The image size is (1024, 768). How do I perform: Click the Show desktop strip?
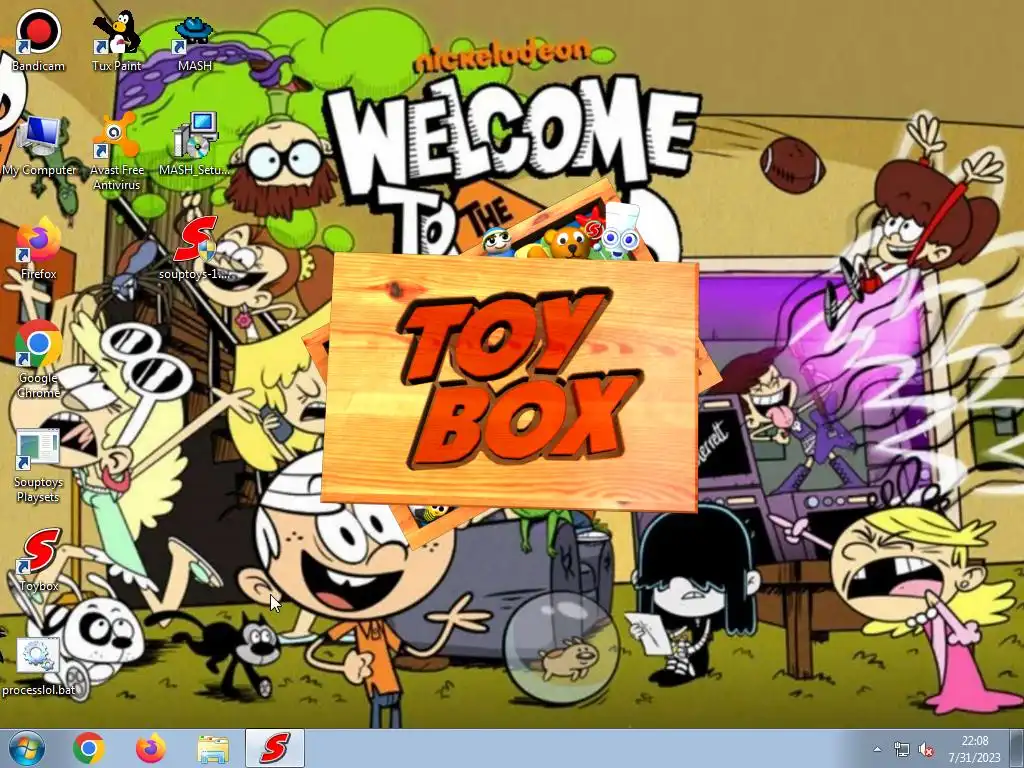(x=1018, y=748)
